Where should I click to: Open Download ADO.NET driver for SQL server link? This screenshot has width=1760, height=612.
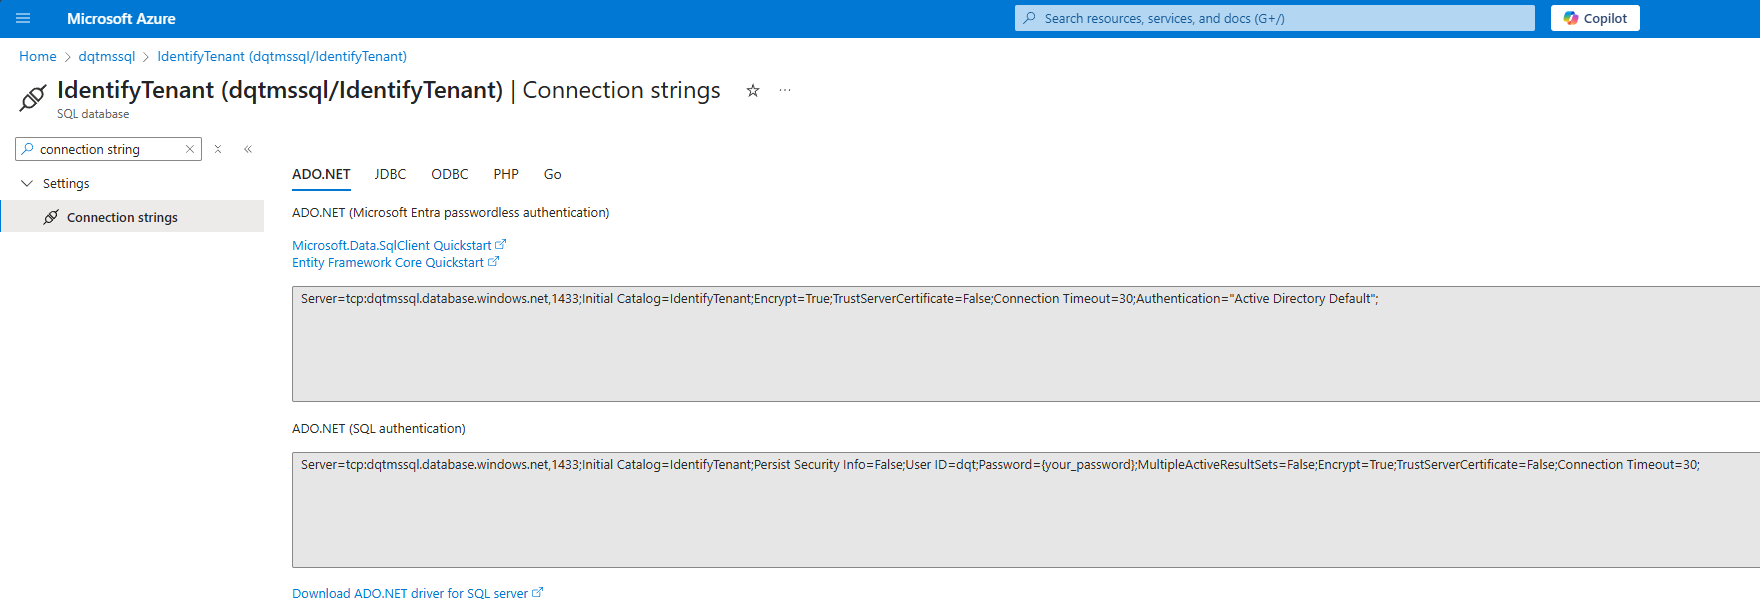click(x=417, y=593)
